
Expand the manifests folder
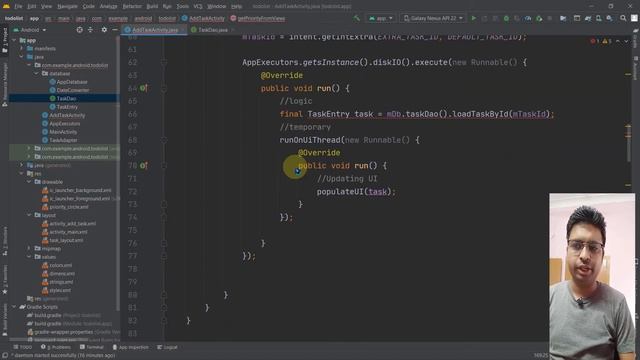click(x=22, y=49)
